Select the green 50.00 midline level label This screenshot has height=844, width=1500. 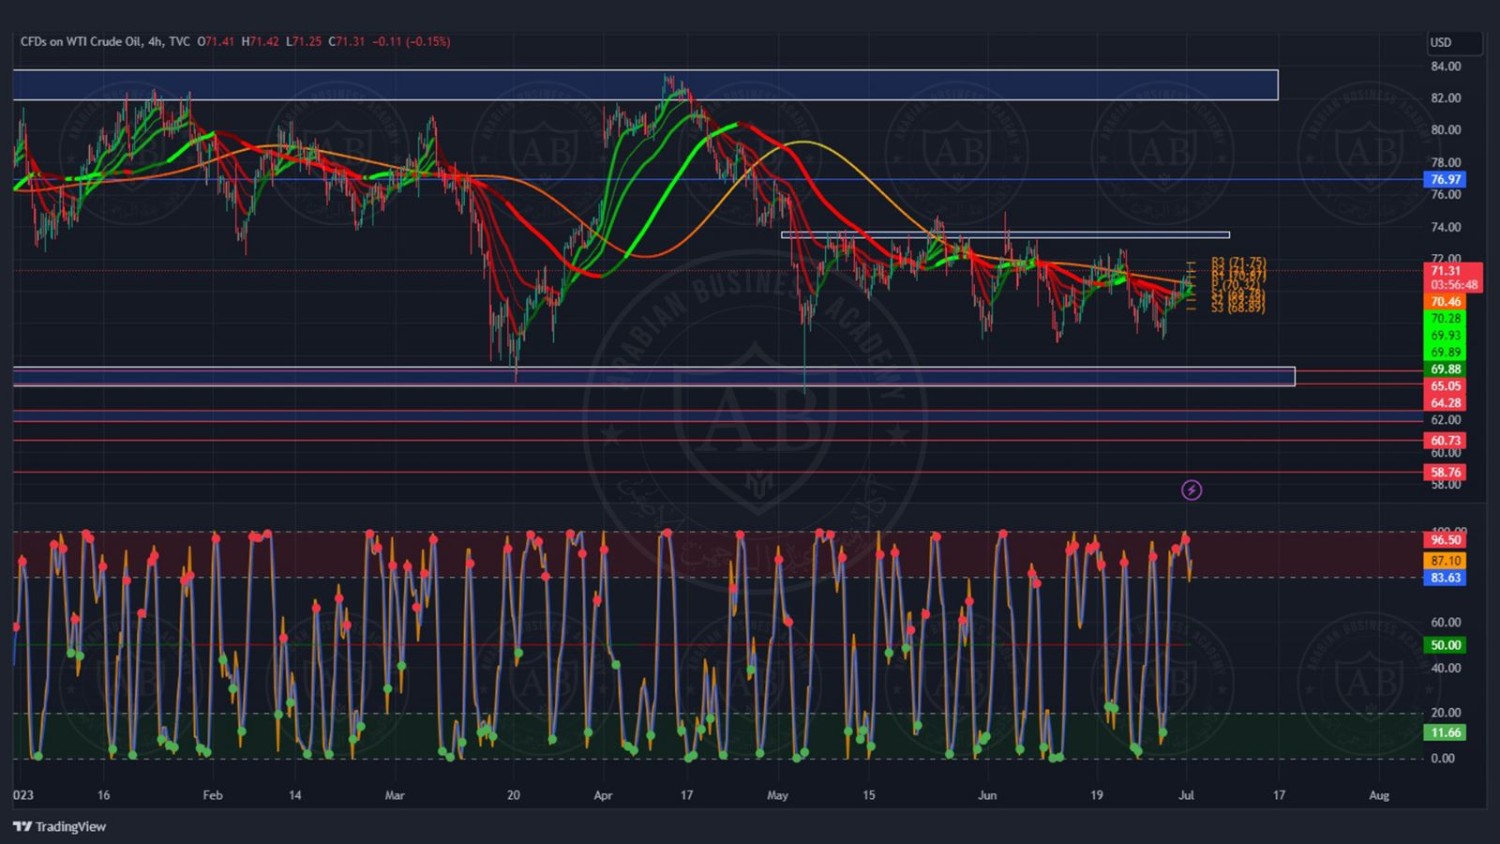click(1445, 646)
